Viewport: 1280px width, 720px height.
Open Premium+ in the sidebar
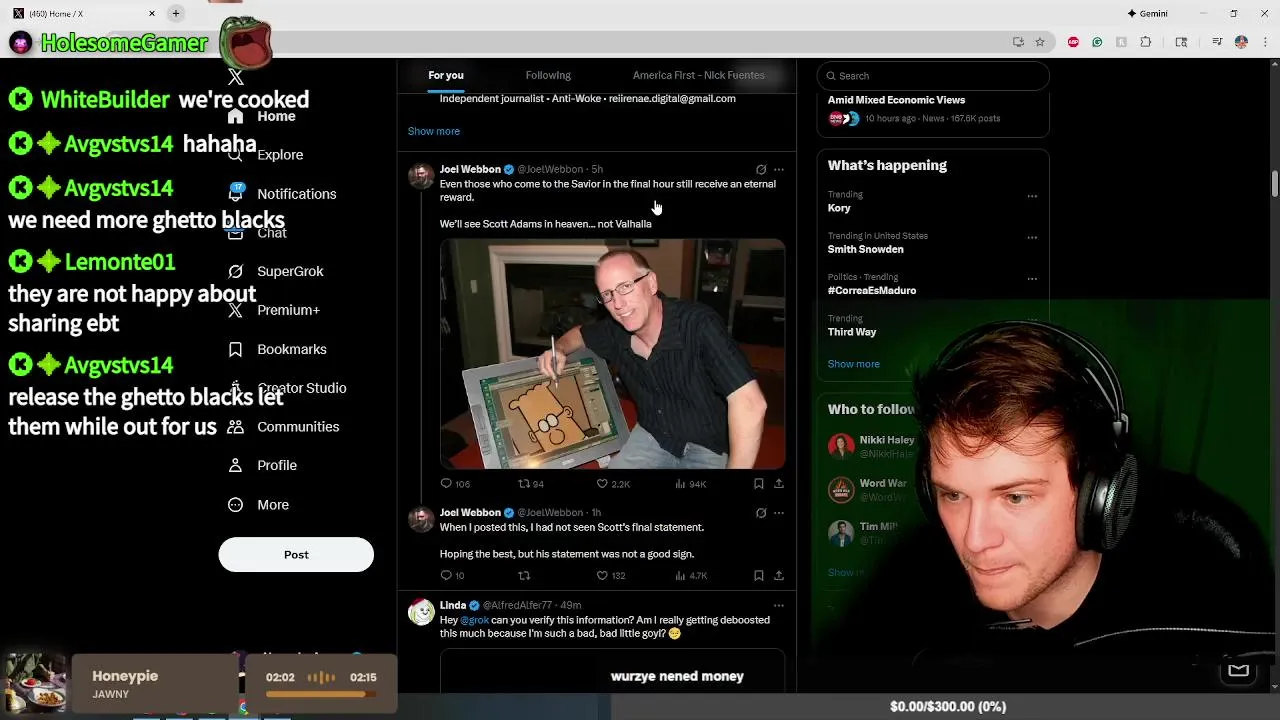(273, 310)
